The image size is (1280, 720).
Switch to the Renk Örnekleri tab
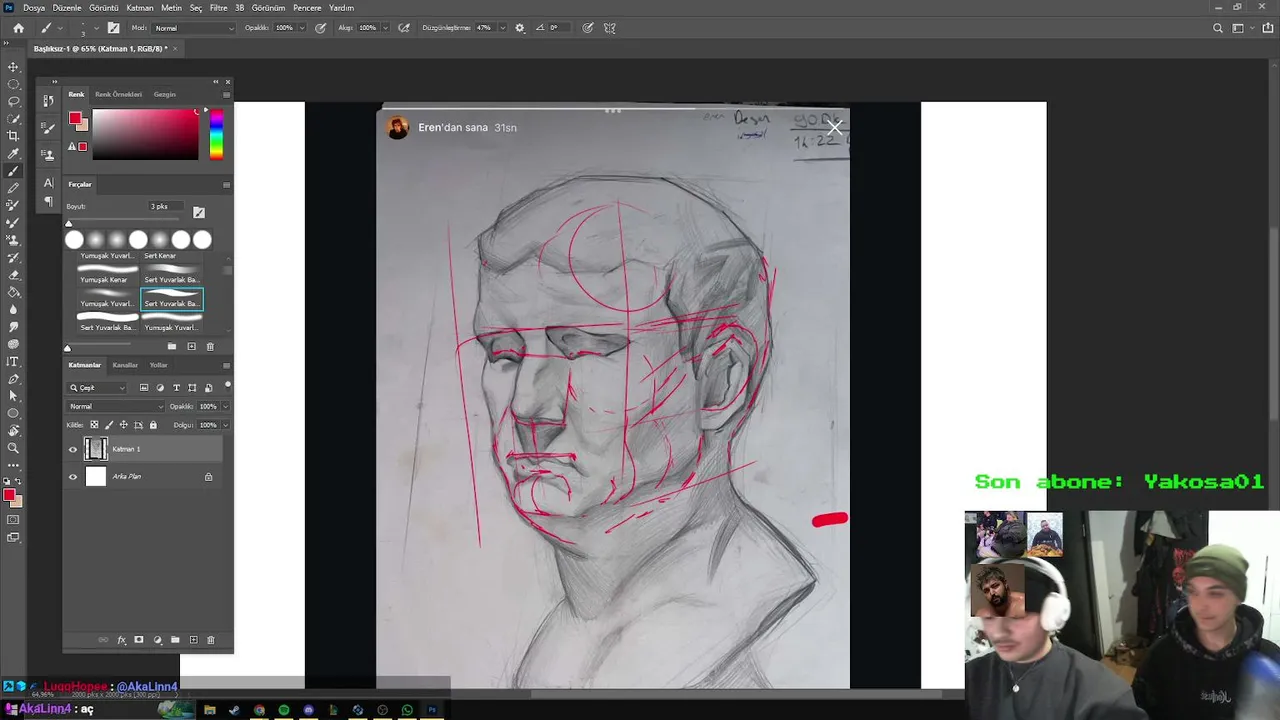tap(118, 94)
